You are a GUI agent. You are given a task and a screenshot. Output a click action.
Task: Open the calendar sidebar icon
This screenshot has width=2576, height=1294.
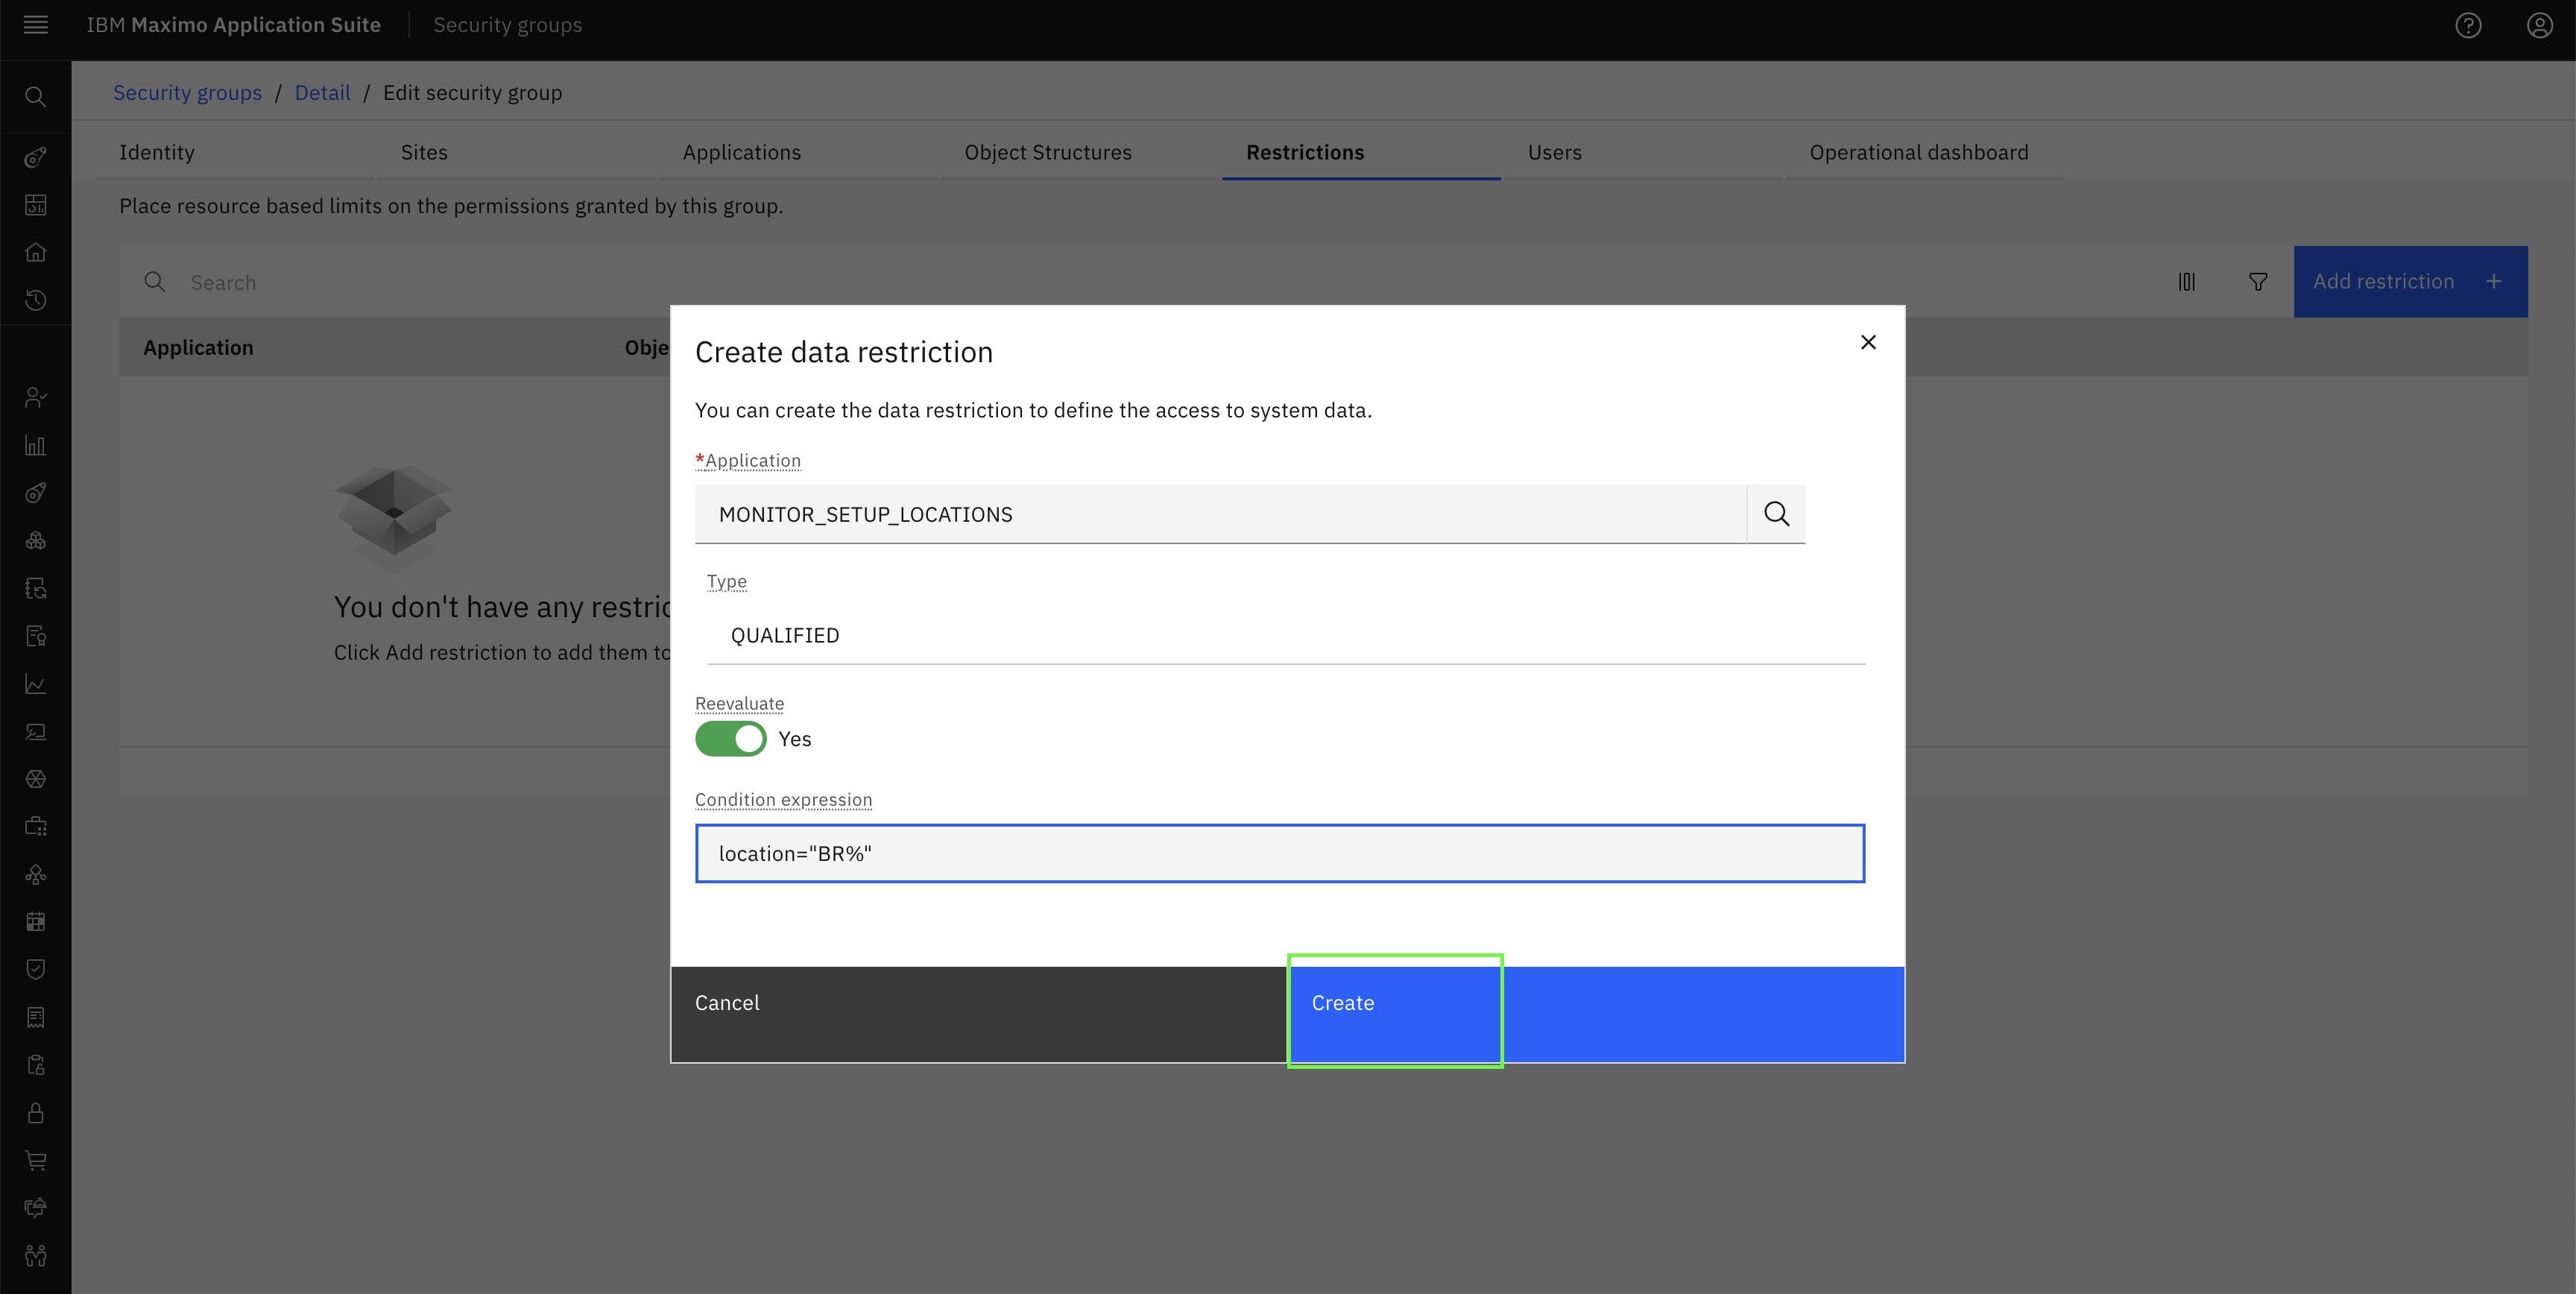point(35,922)
